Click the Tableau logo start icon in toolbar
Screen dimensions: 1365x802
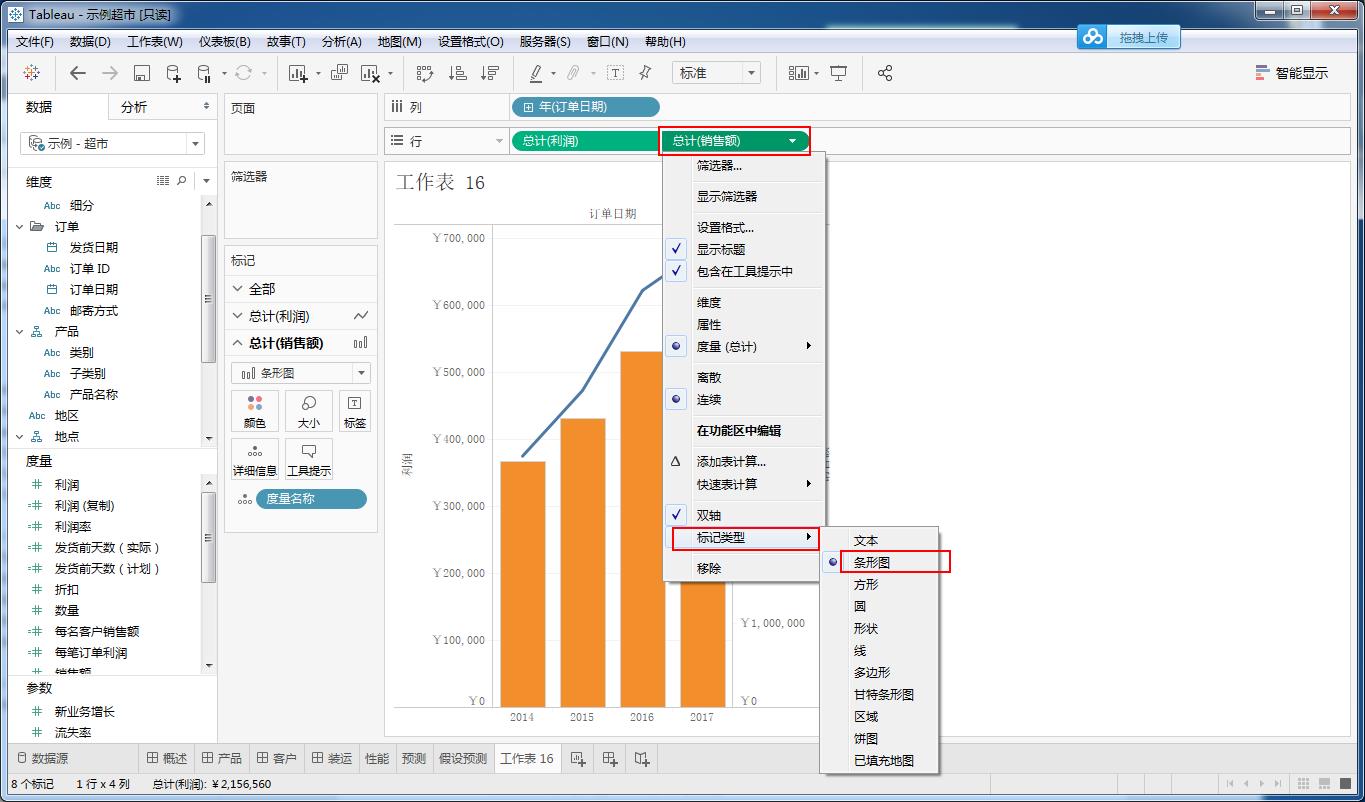[x=32, y=73]
